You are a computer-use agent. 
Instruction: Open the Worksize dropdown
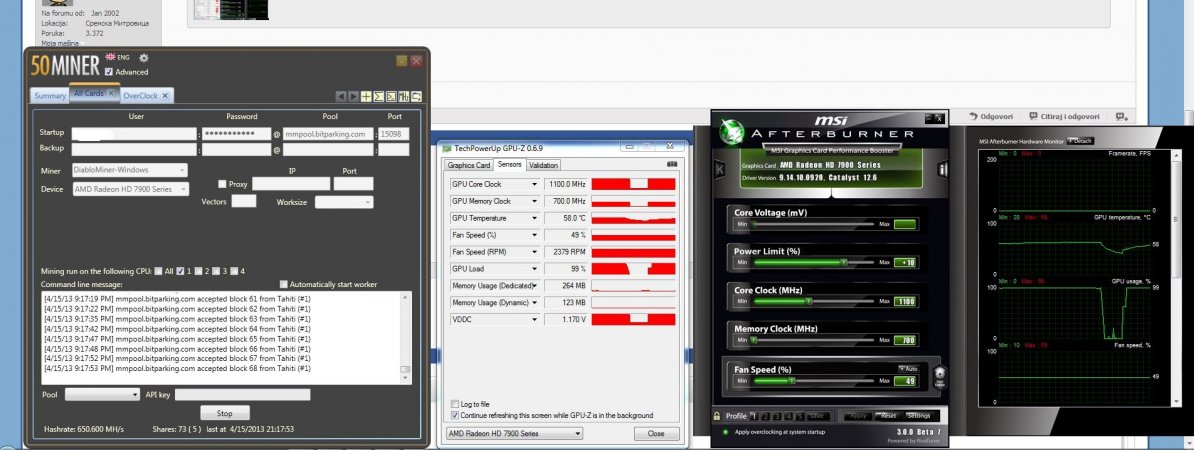tap(344, 202)
